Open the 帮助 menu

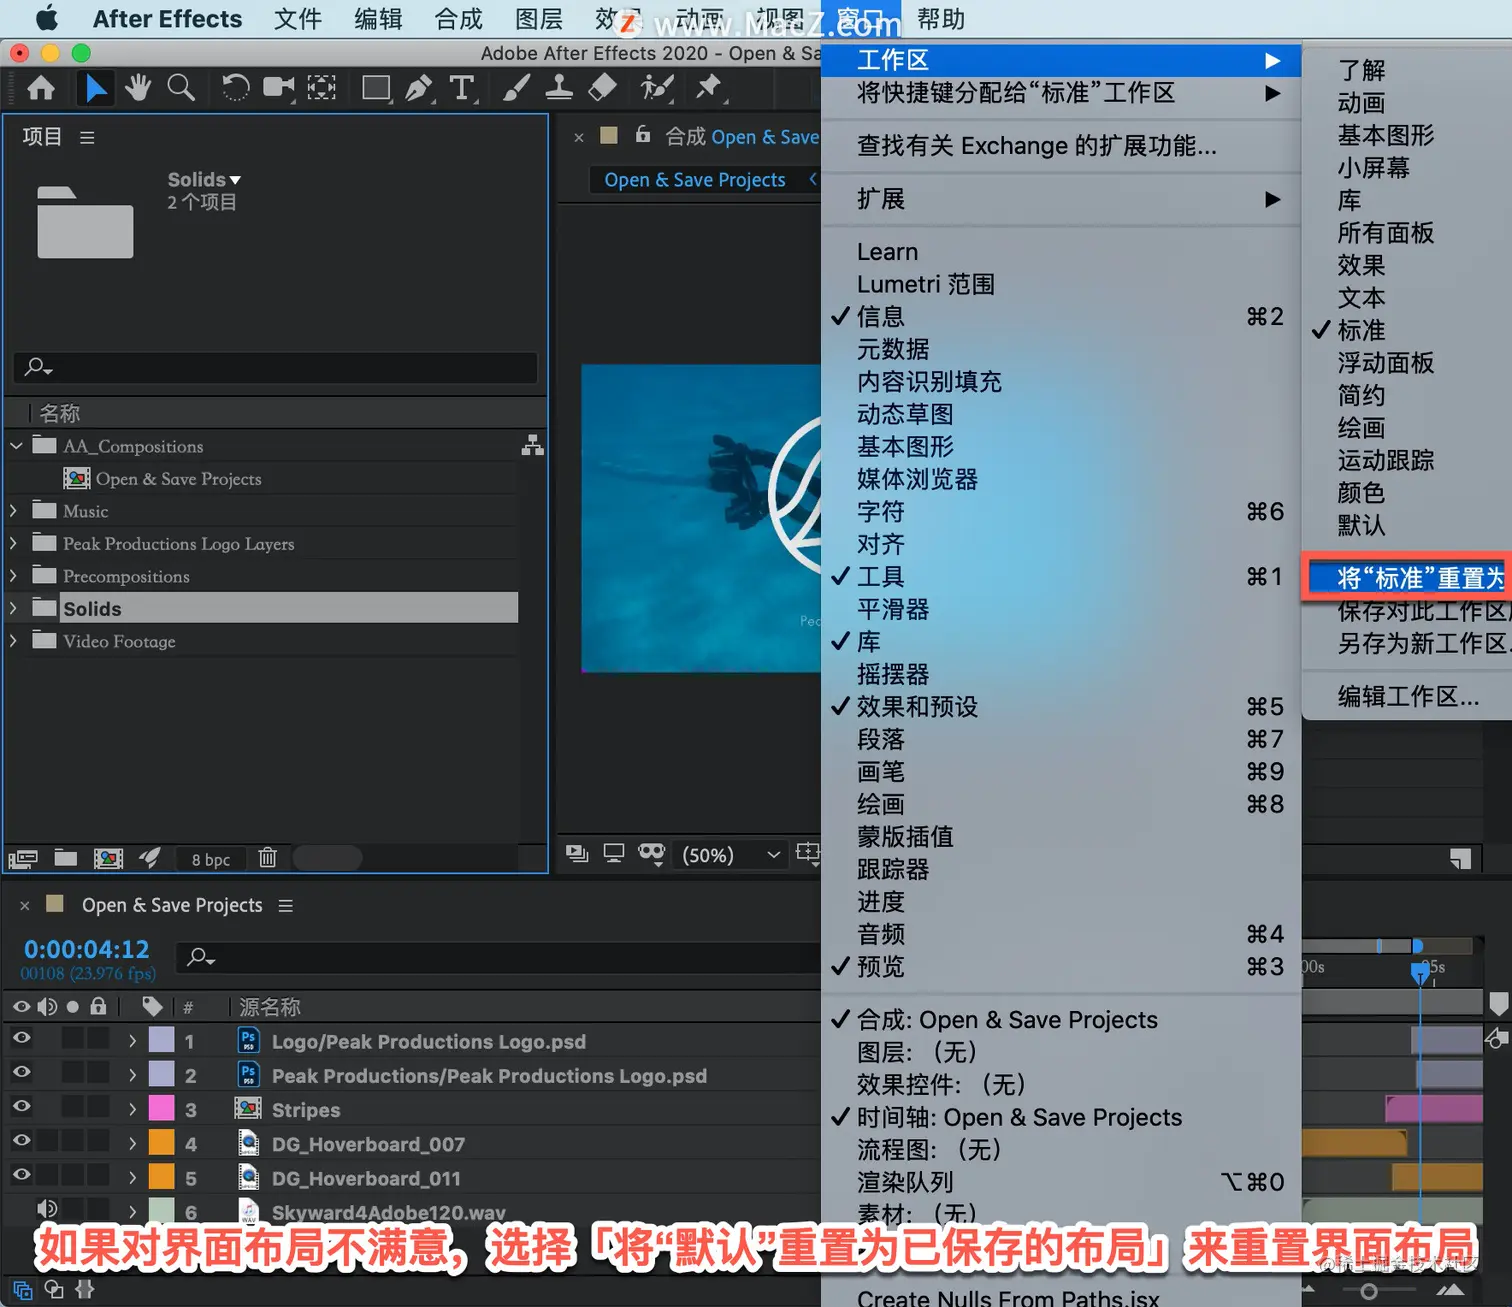click(x=941, y=19)
